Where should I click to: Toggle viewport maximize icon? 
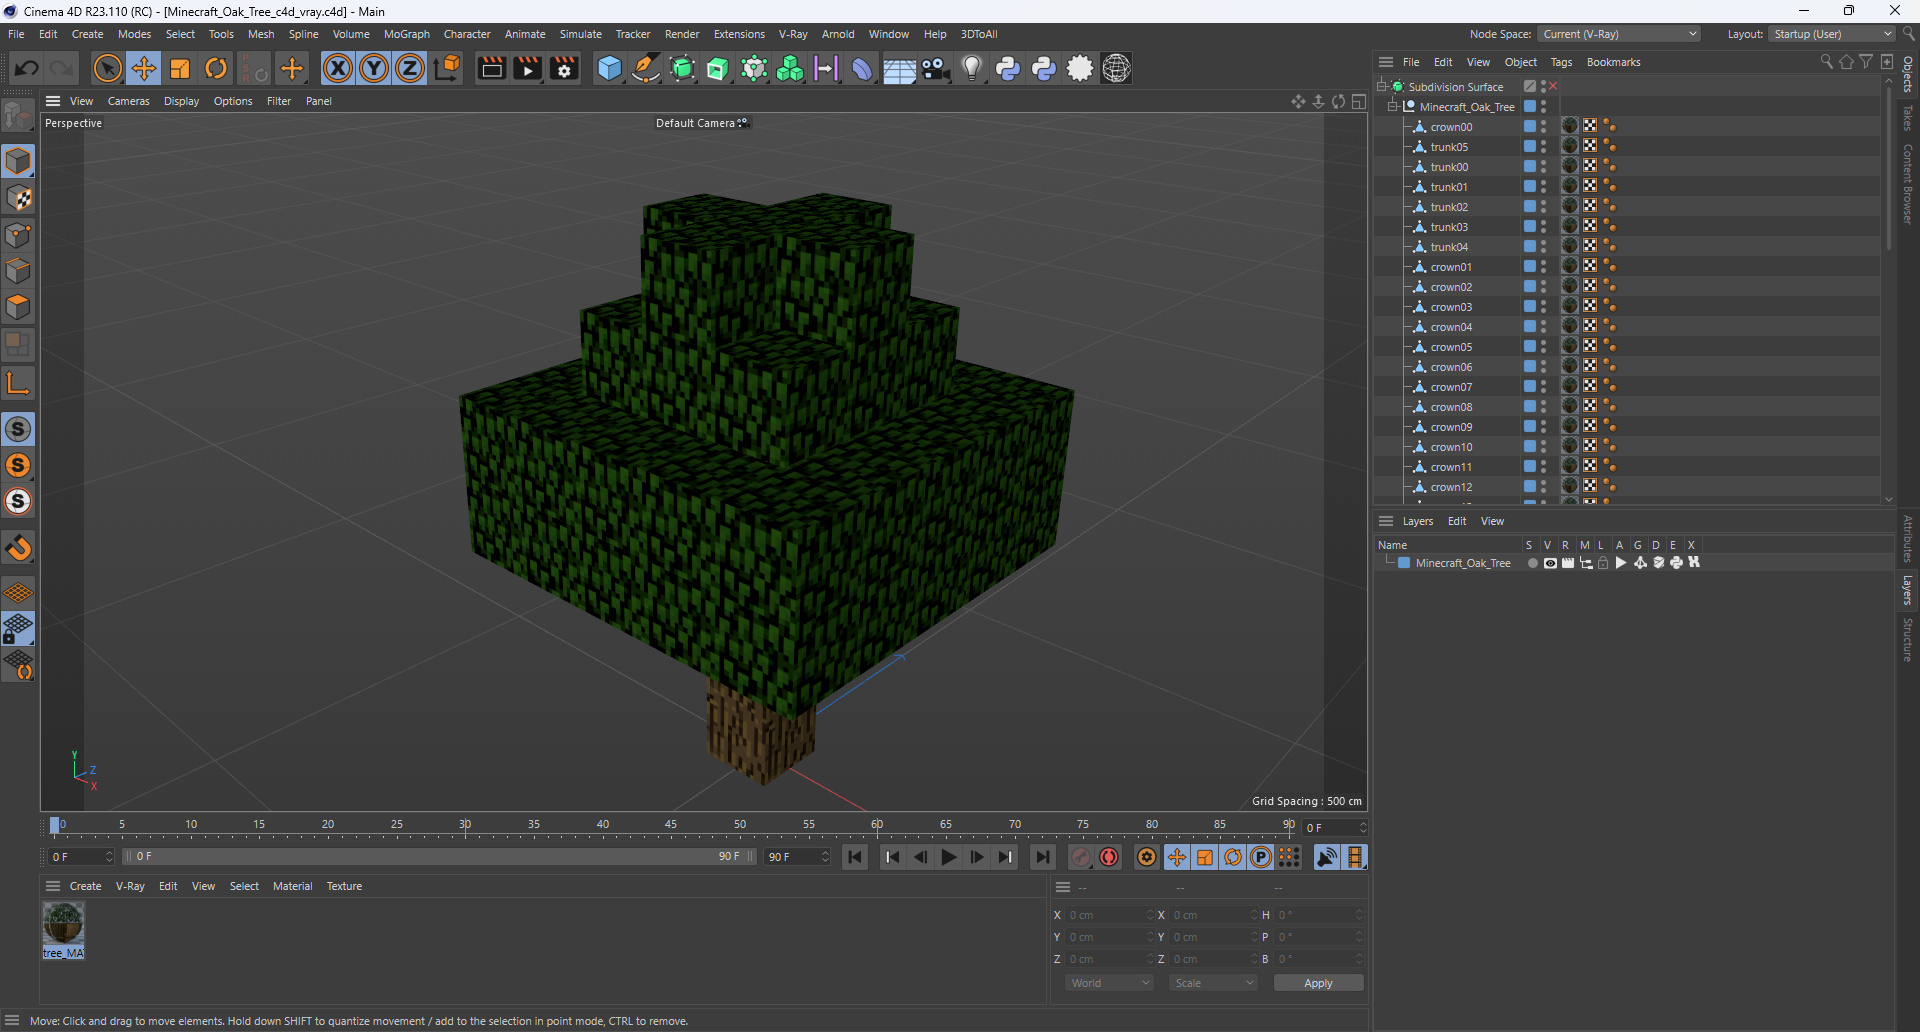1359,101
